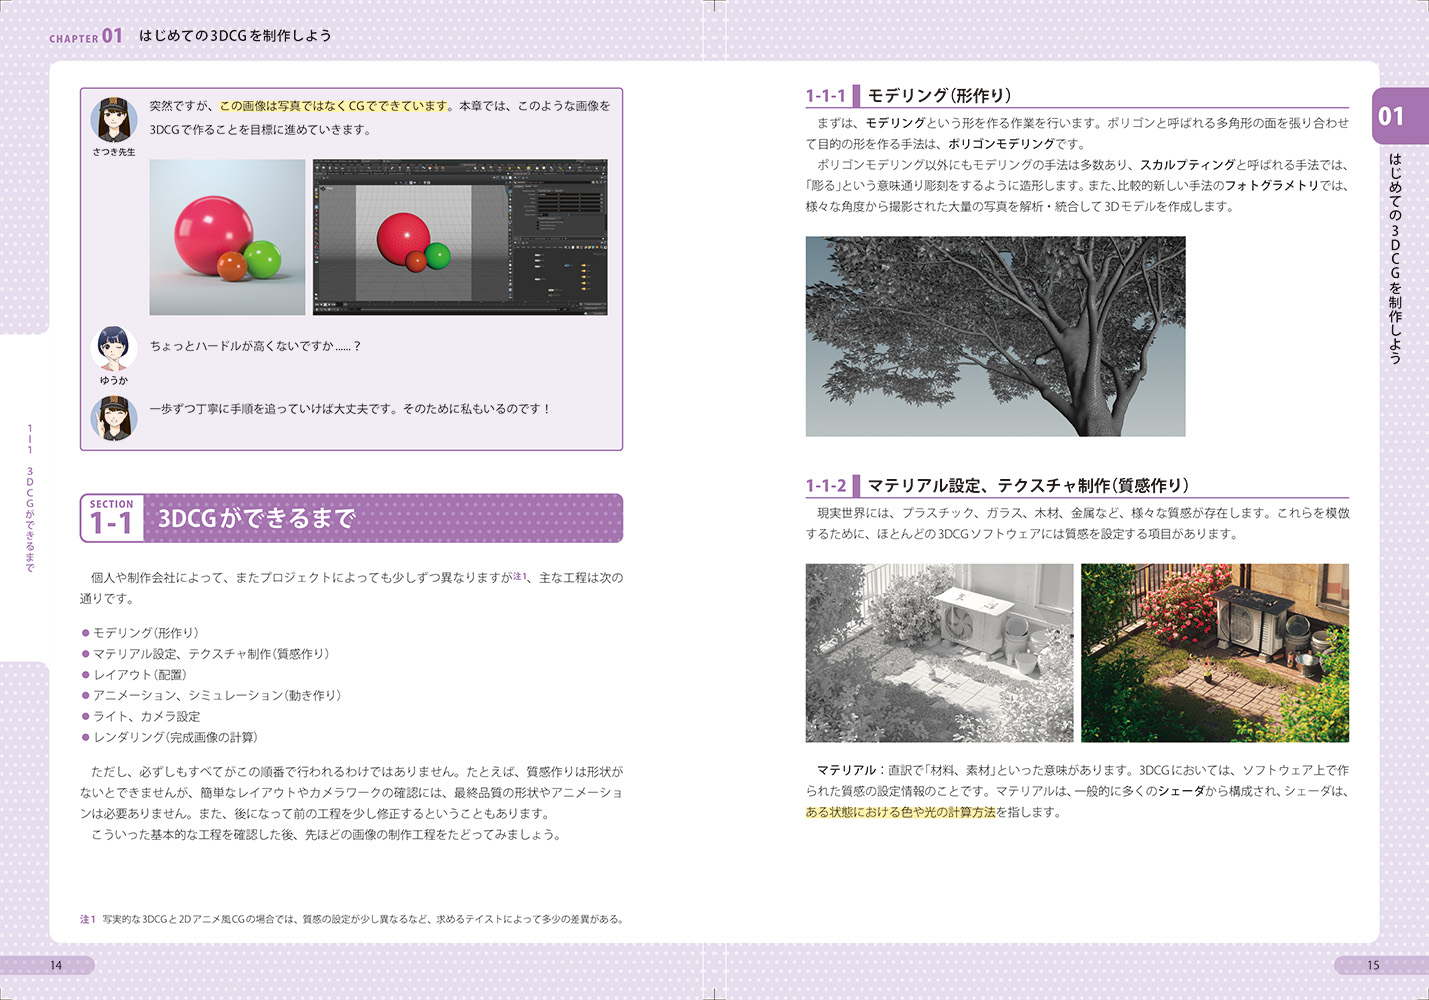Click the 1-1-1 モデリング(形作り) heading
Viewport: 1429px width, 1000px height.
(908, 96)
